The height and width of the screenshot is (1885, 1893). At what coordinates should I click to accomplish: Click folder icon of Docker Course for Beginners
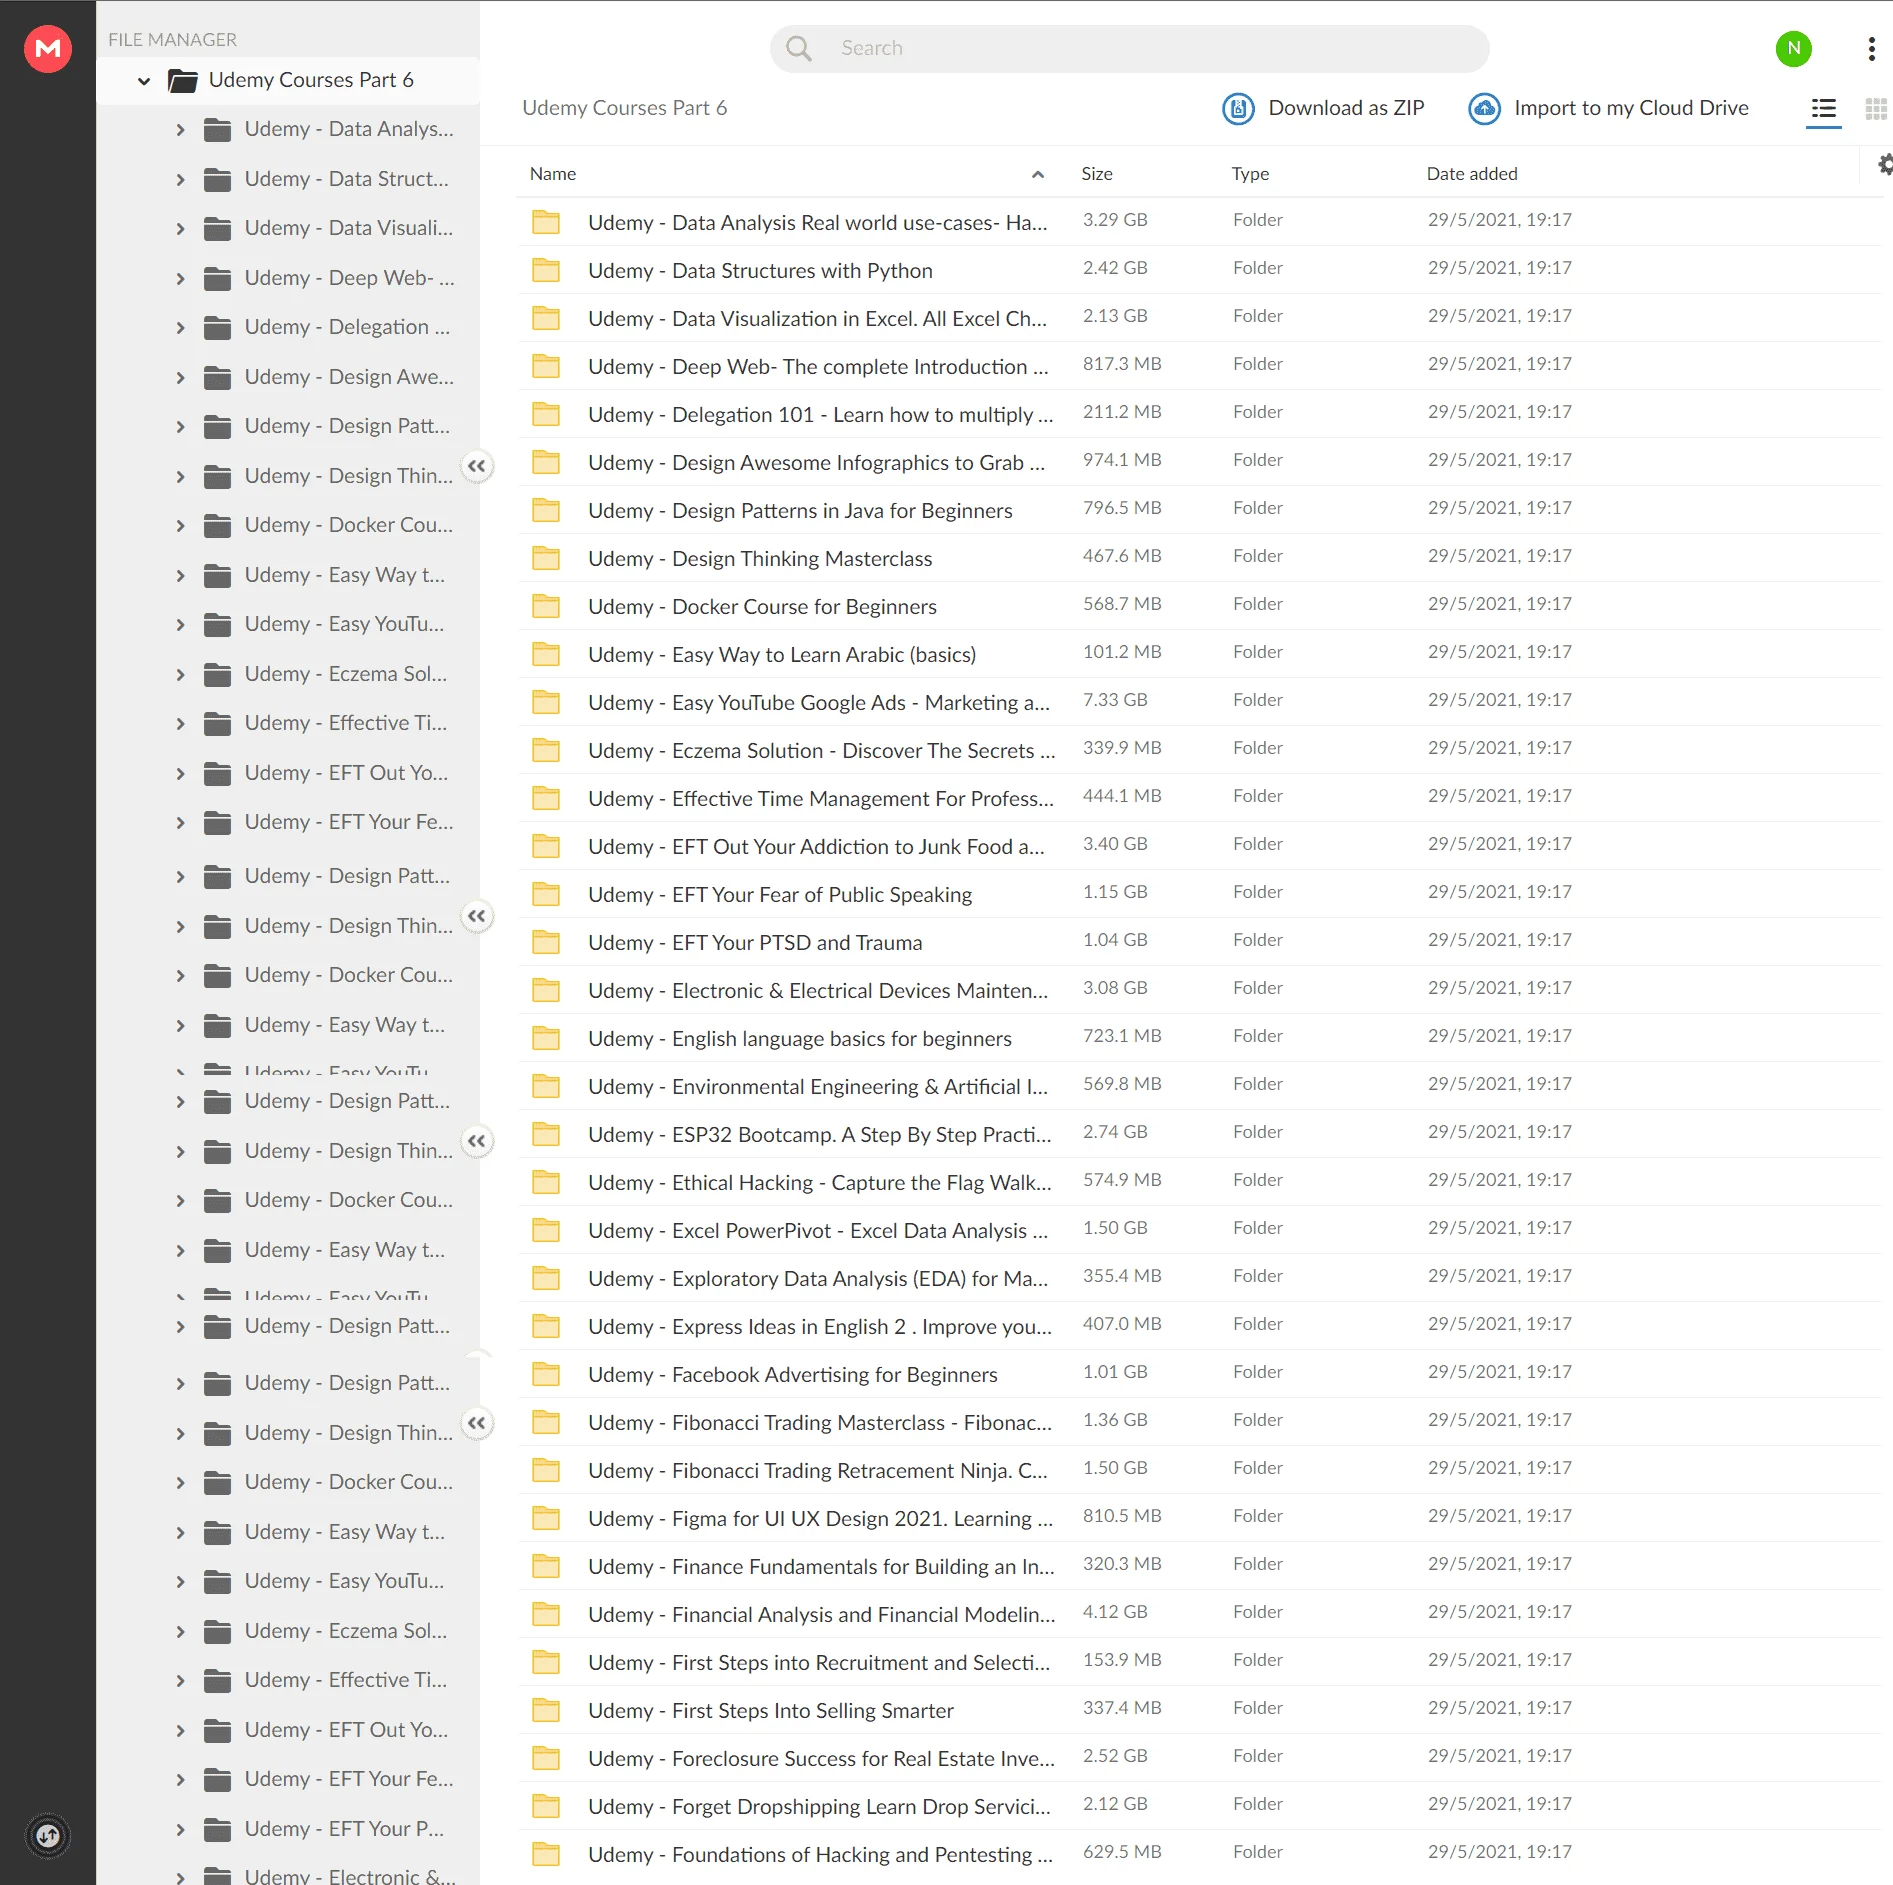click(x=546, y=606)
